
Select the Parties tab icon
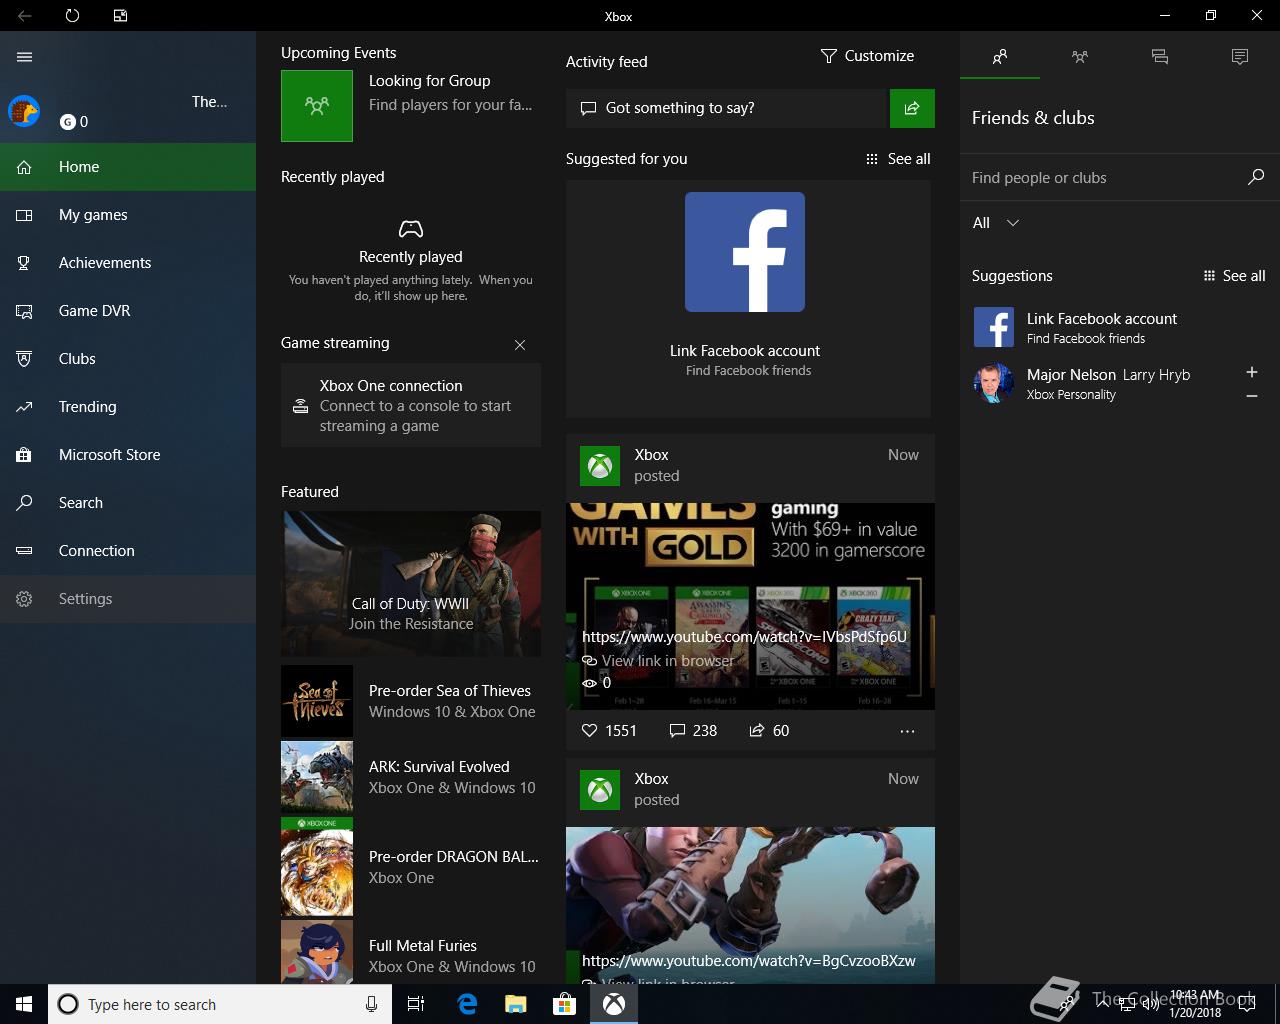[1080, 57]
